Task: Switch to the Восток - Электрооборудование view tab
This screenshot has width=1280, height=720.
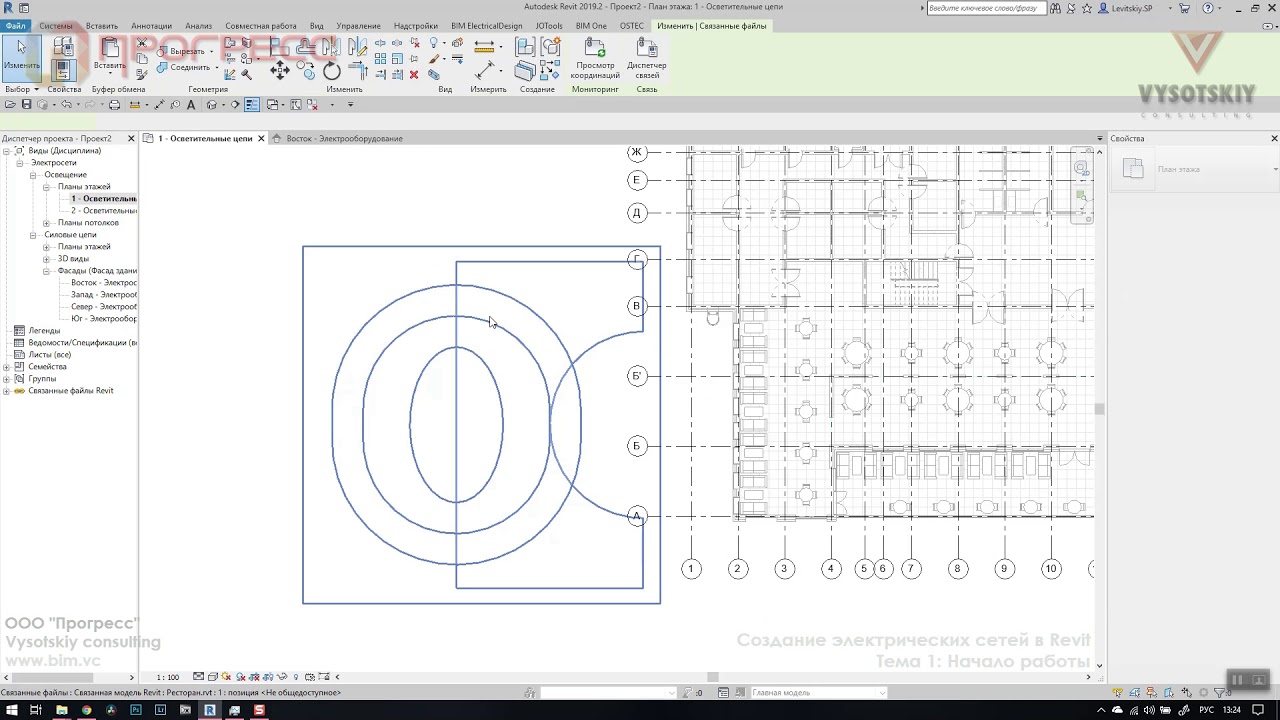Action: [x=344, y=139]
